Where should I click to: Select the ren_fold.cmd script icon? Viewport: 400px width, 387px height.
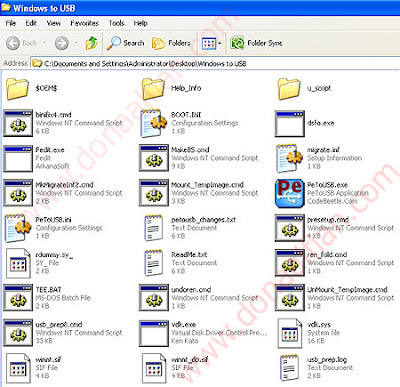pos(290,263)
